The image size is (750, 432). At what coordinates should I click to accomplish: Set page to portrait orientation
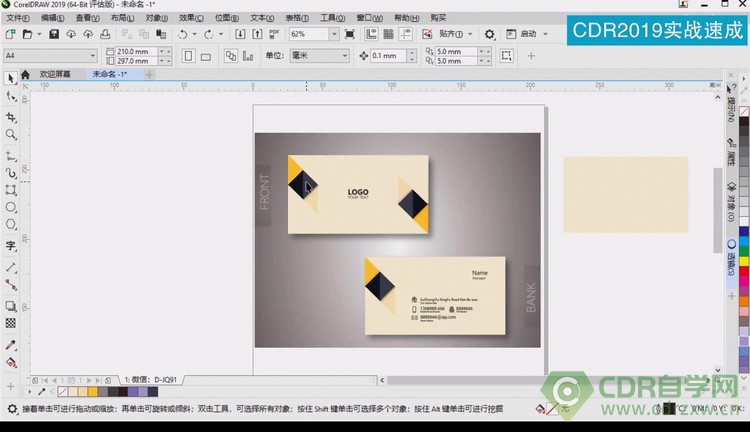click(188, 56)
